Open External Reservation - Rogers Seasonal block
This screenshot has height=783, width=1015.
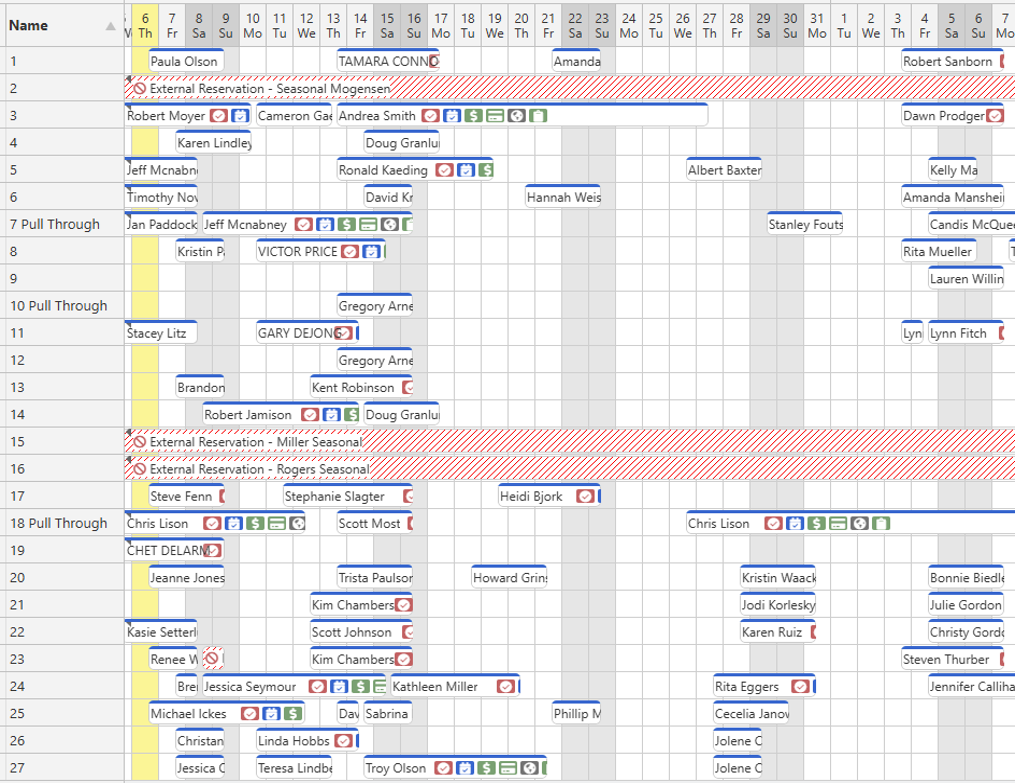[570, 469]
